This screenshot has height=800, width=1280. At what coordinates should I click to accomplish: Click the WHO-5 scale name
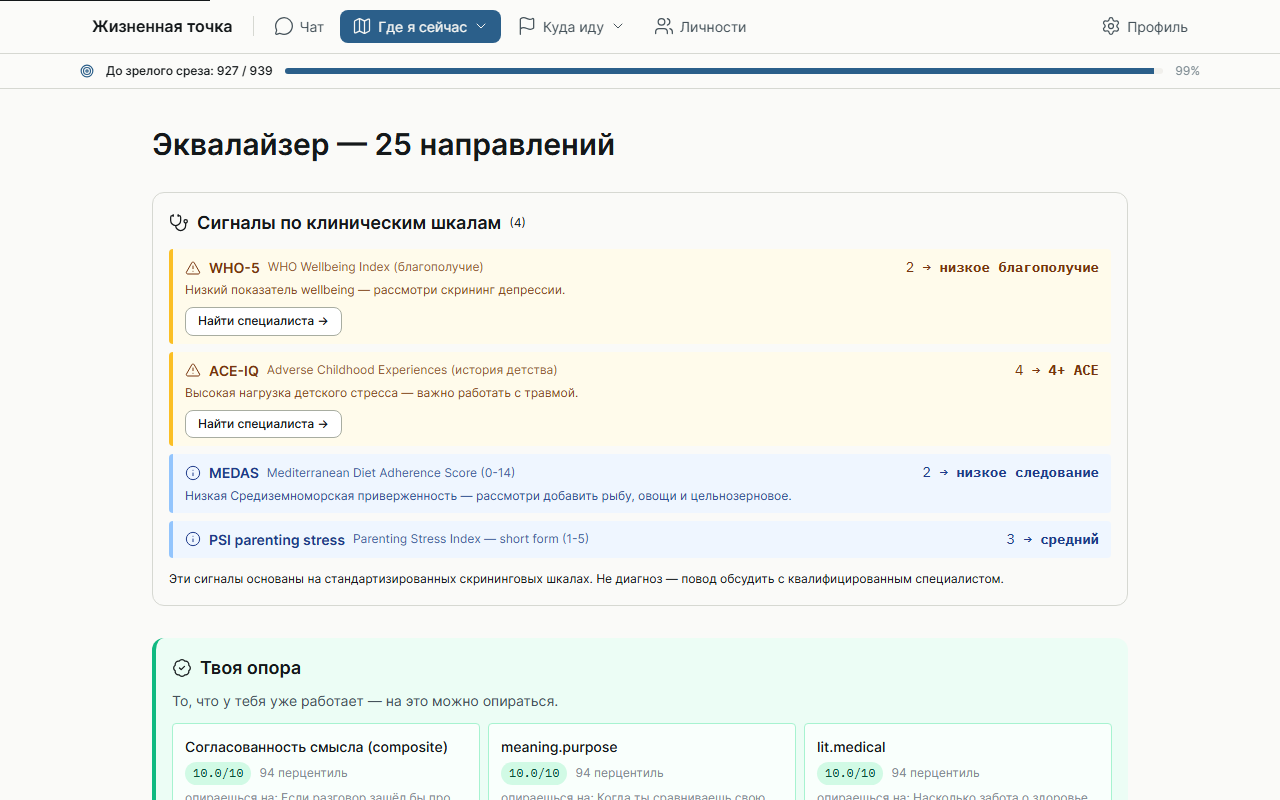(x=234, y=268)
